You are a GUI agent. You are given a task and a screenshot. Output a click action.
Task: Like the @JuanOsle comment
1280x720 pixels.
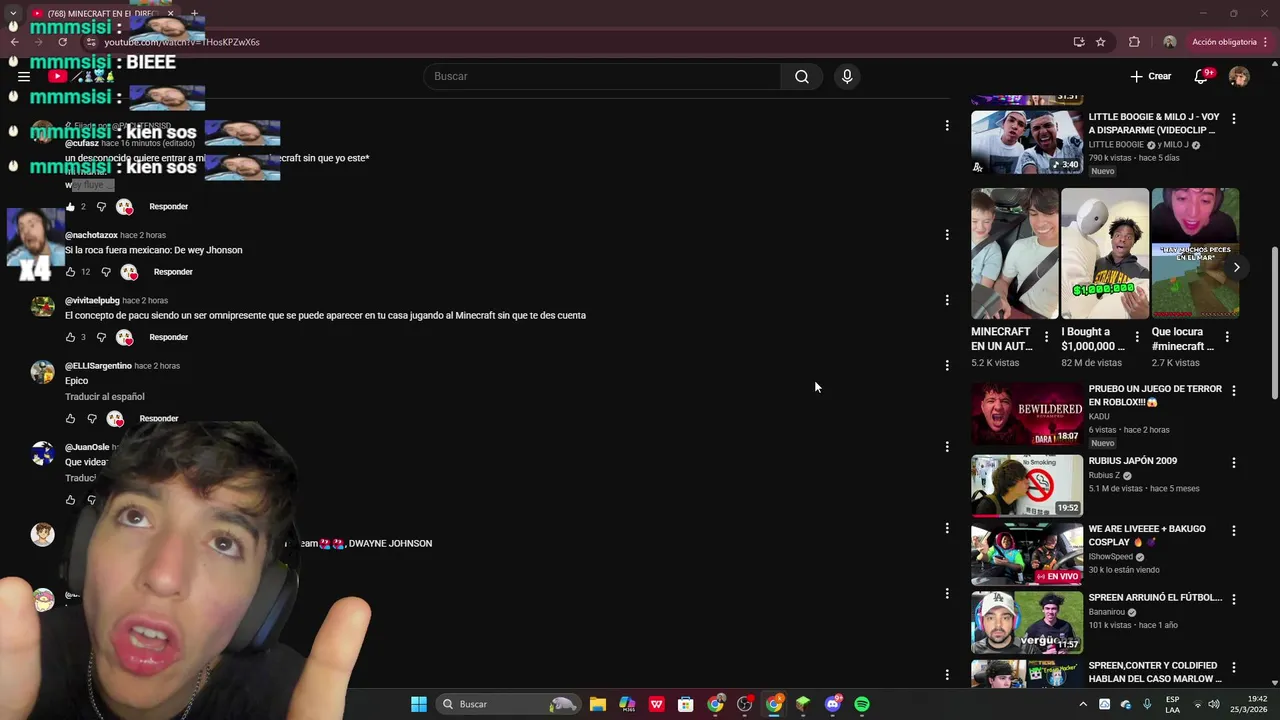tap(70, 500)
